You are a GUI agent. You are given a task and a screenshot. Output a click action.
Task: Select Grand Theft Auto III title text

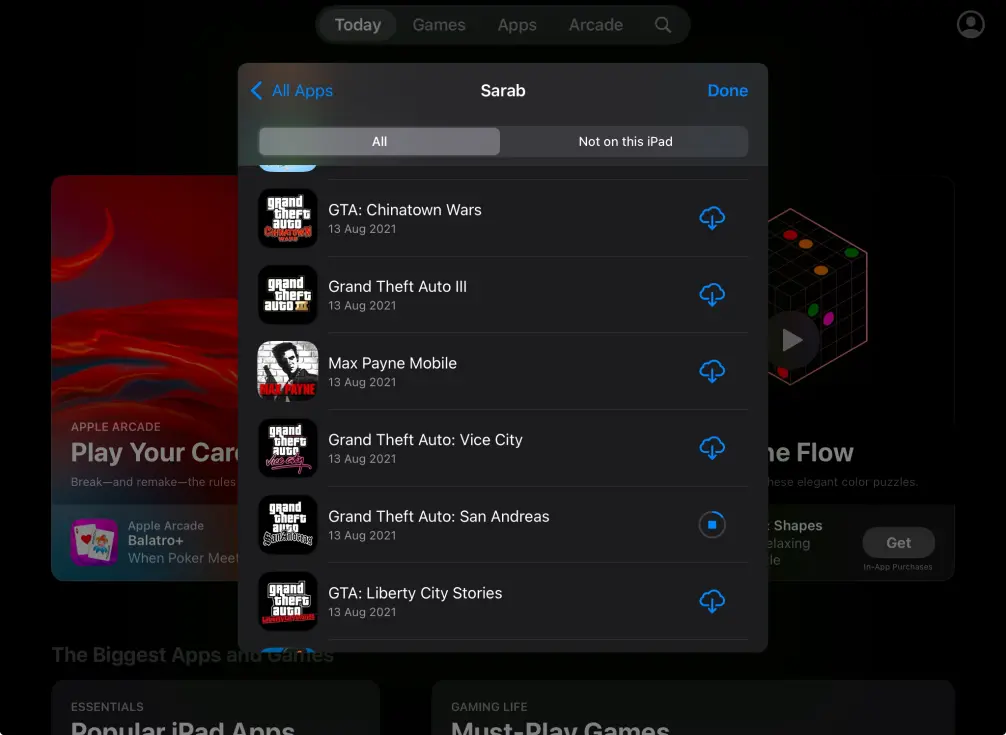pyautogui.click(x=397, y=287)
